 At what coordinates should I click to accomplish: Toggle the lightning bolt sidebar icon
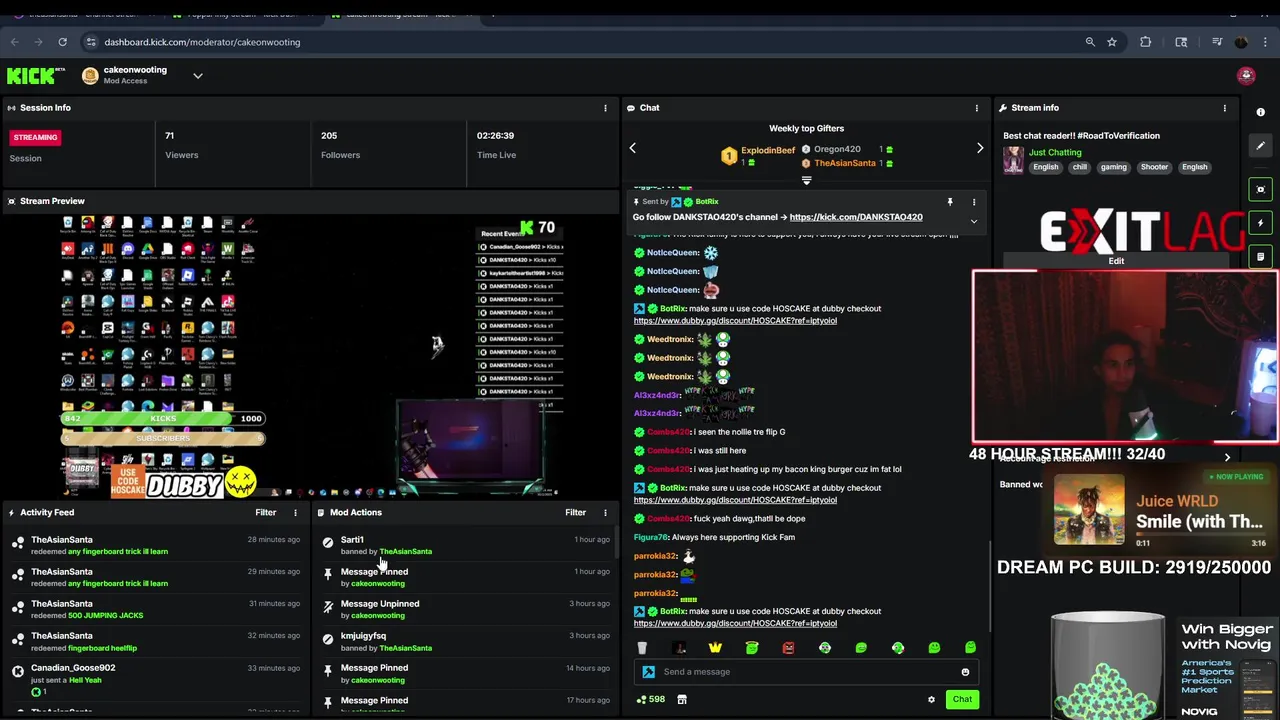[1261, 223]
